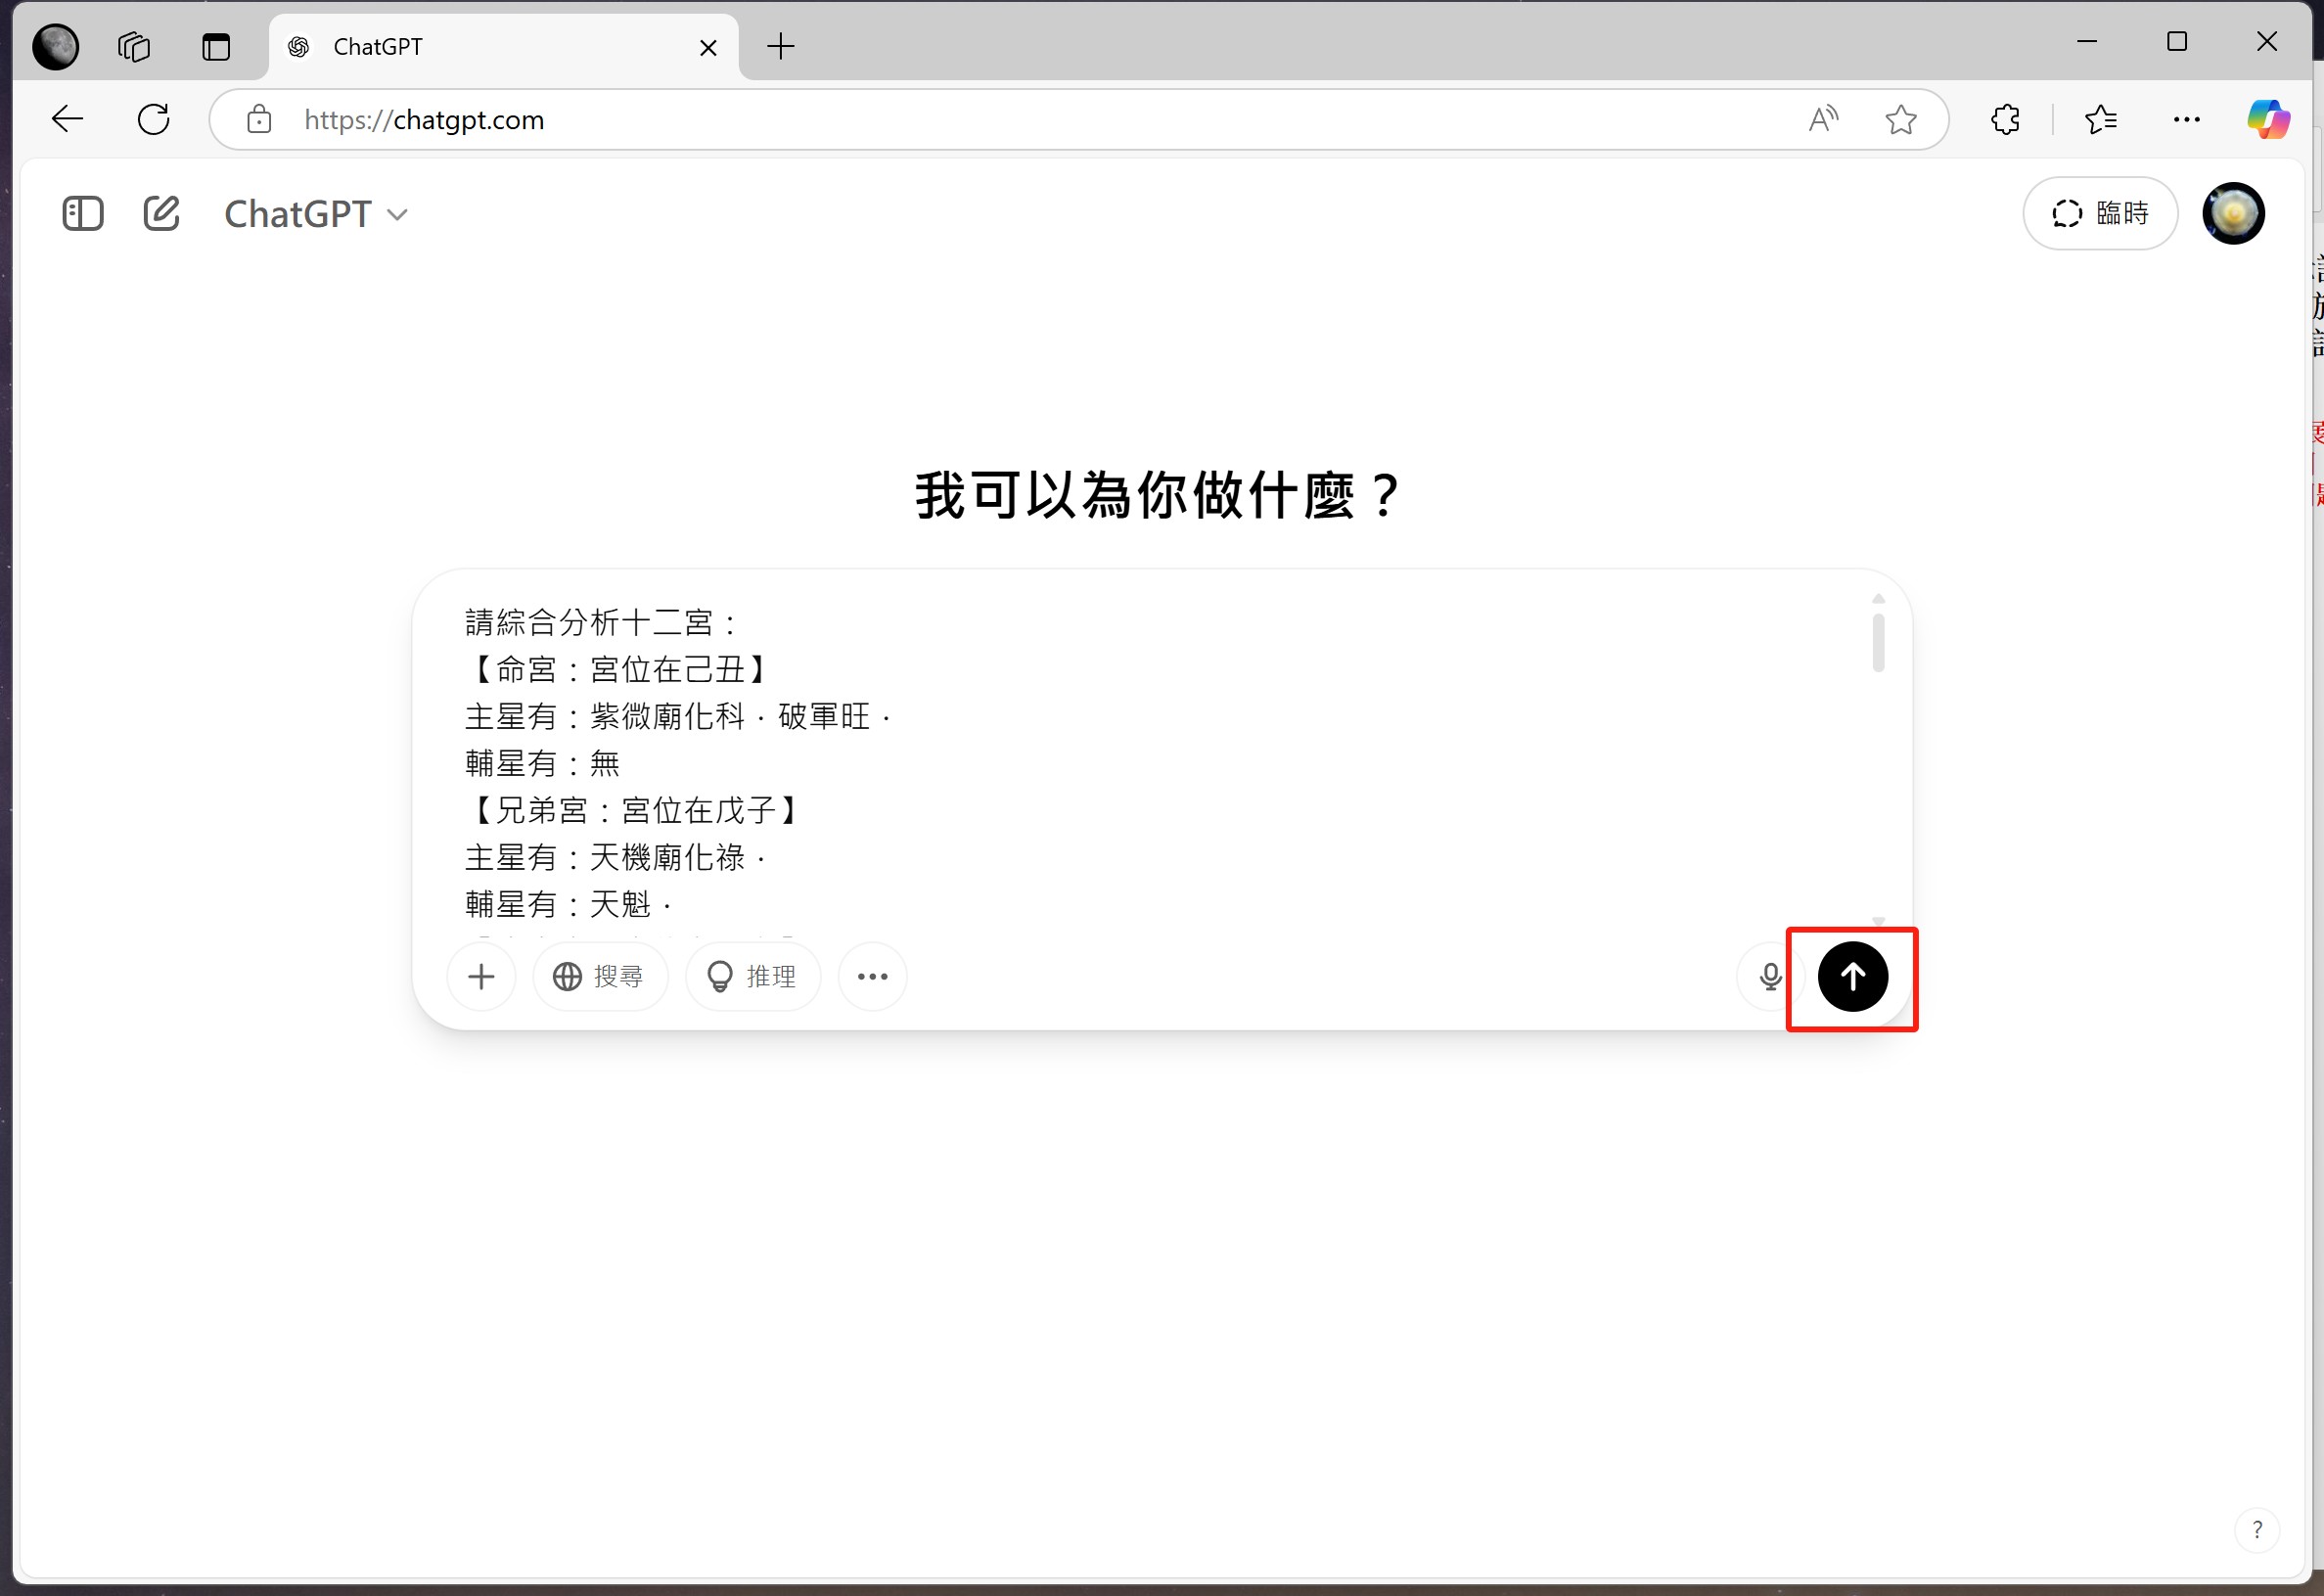Toggle the 搜尋 web search option
Image resolution: width=2324 pixels, height=1596 pixels.
tap(599, 976)
